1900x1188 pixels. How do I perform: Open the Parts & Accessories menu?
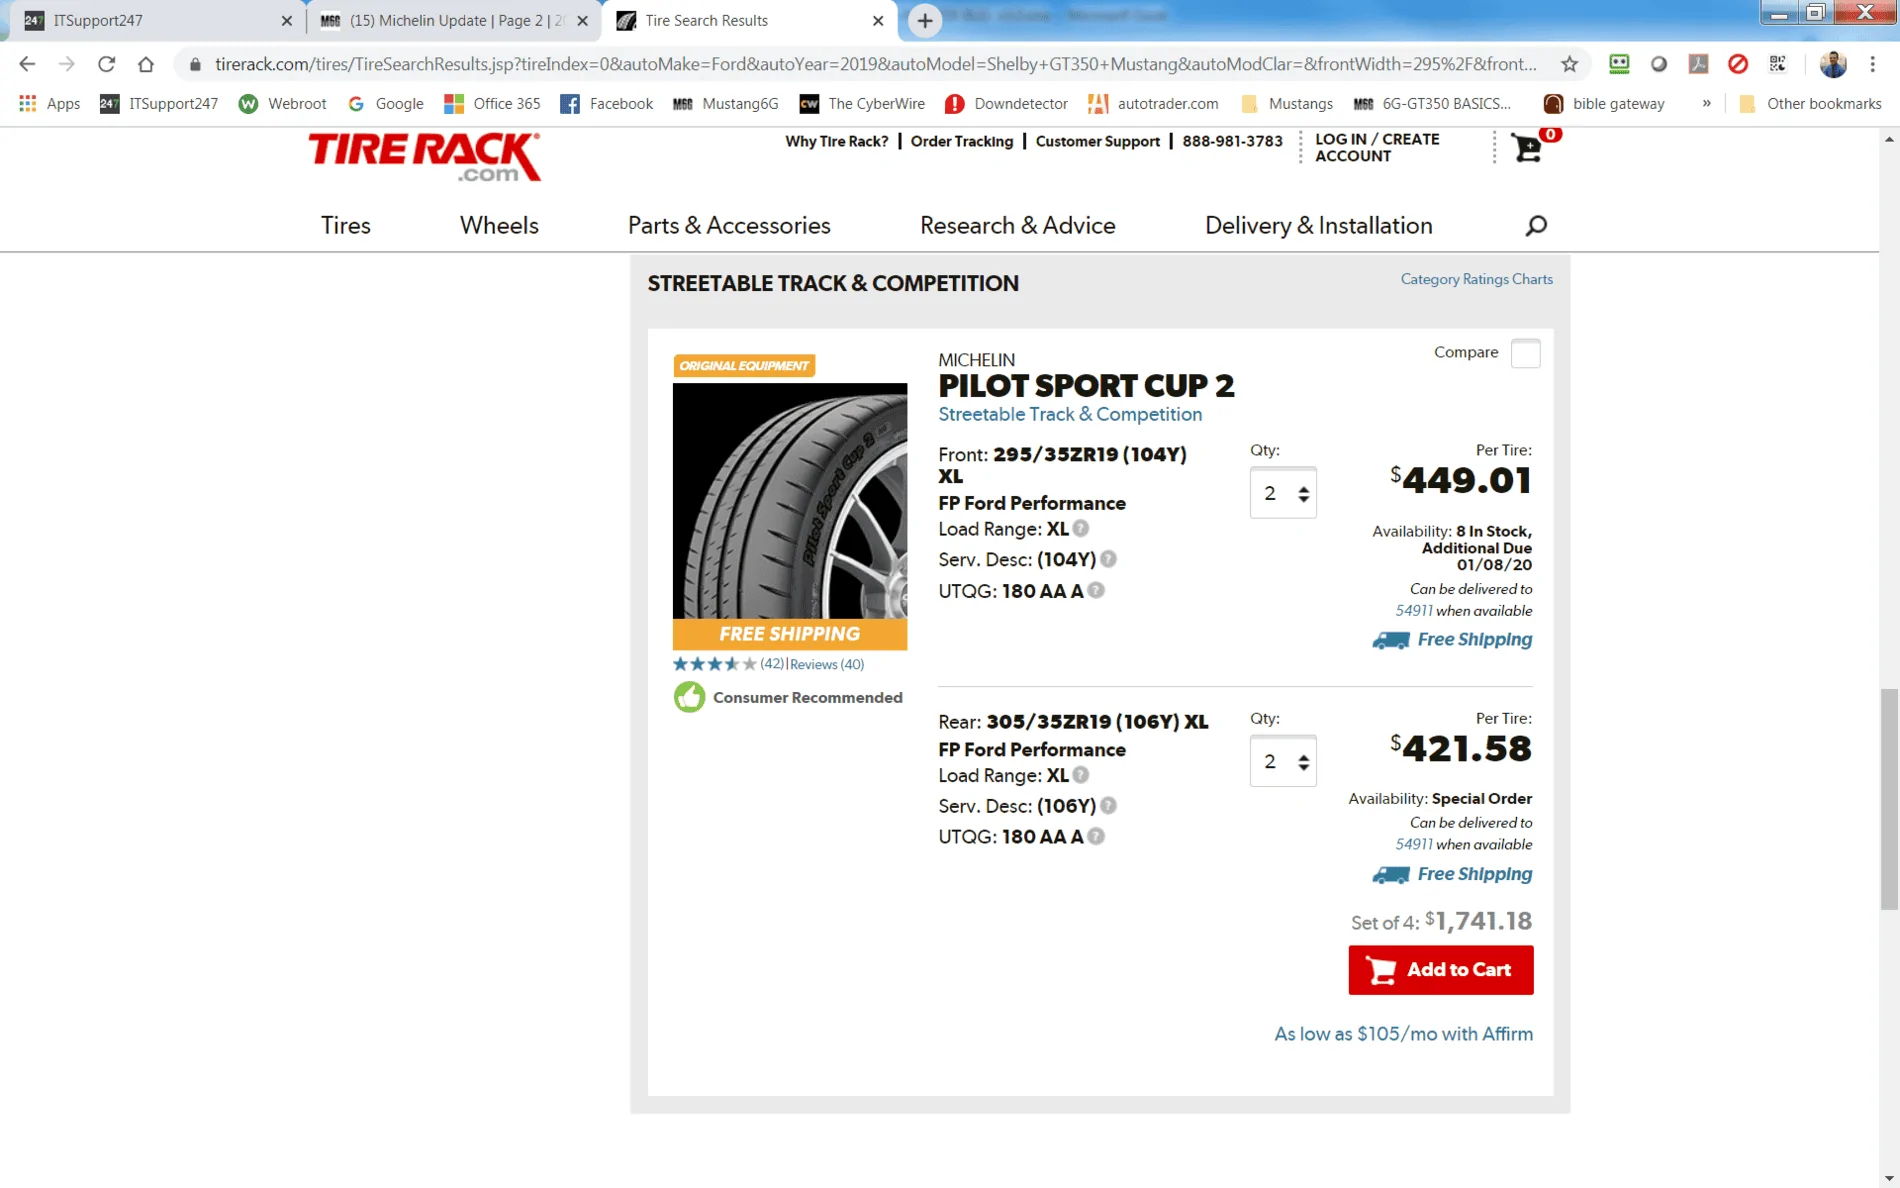[x=729, y=225]
